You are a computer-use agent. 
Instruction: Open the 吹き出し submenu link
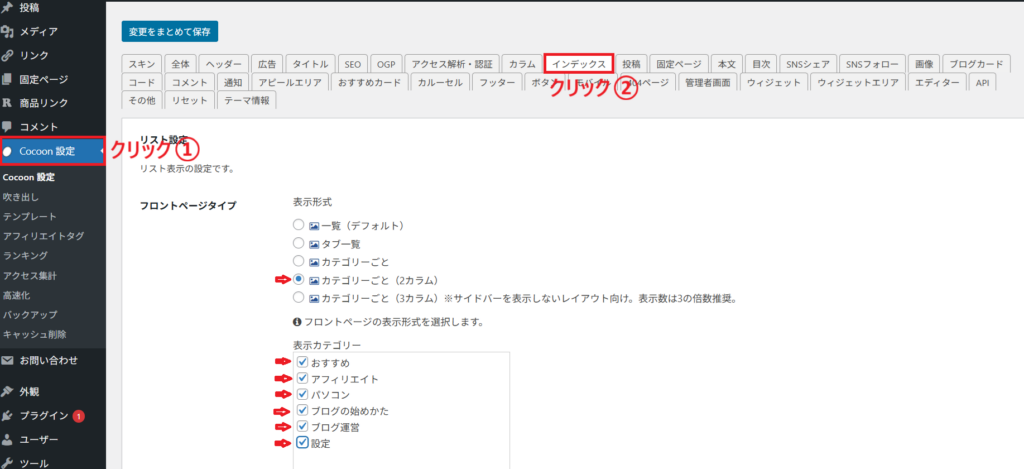point(22,197)
